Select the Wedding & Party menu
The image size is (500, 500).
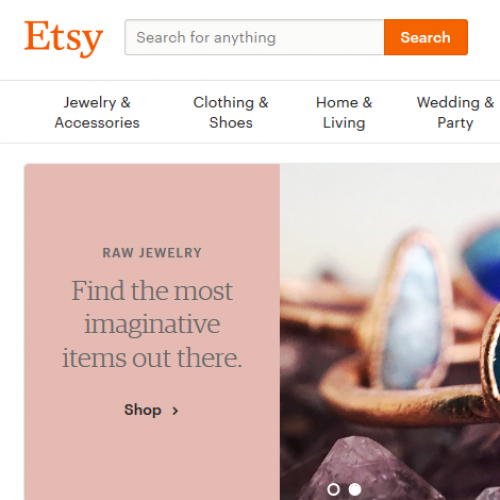click(x=455, y=113)
